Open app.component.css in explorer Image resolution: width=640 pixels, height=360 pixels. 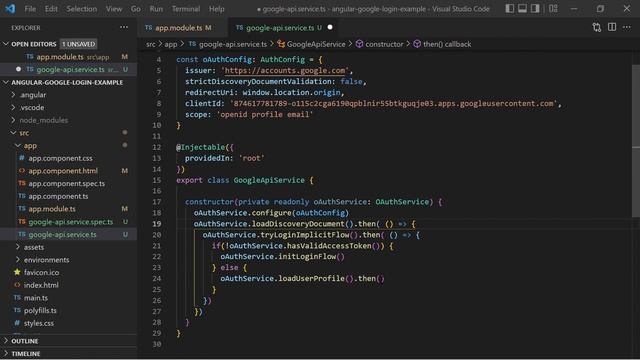click(x=60, y=158)
